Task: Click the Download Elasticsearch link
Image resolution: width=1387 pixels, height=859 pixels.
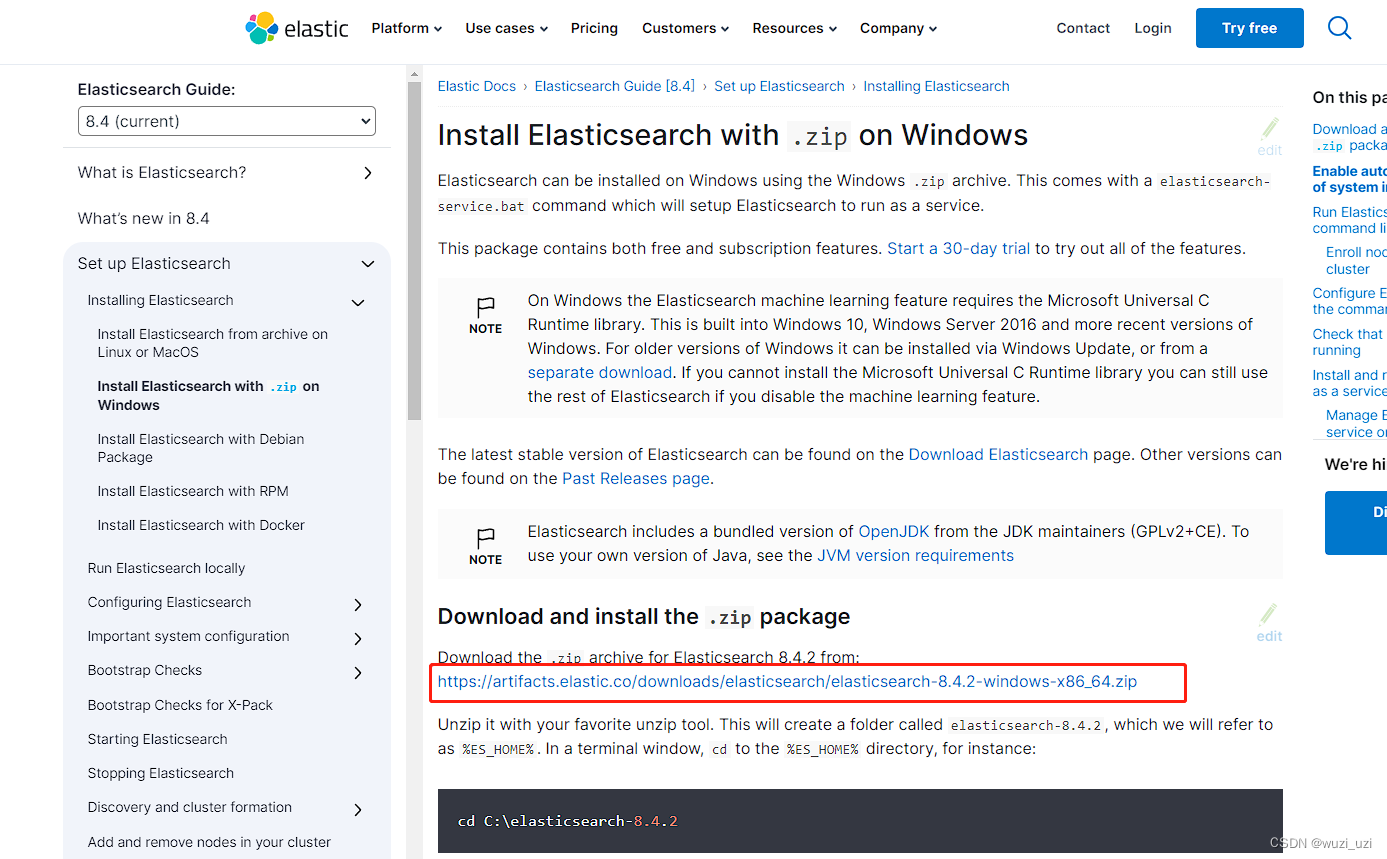Action: (x=997, y=454)
